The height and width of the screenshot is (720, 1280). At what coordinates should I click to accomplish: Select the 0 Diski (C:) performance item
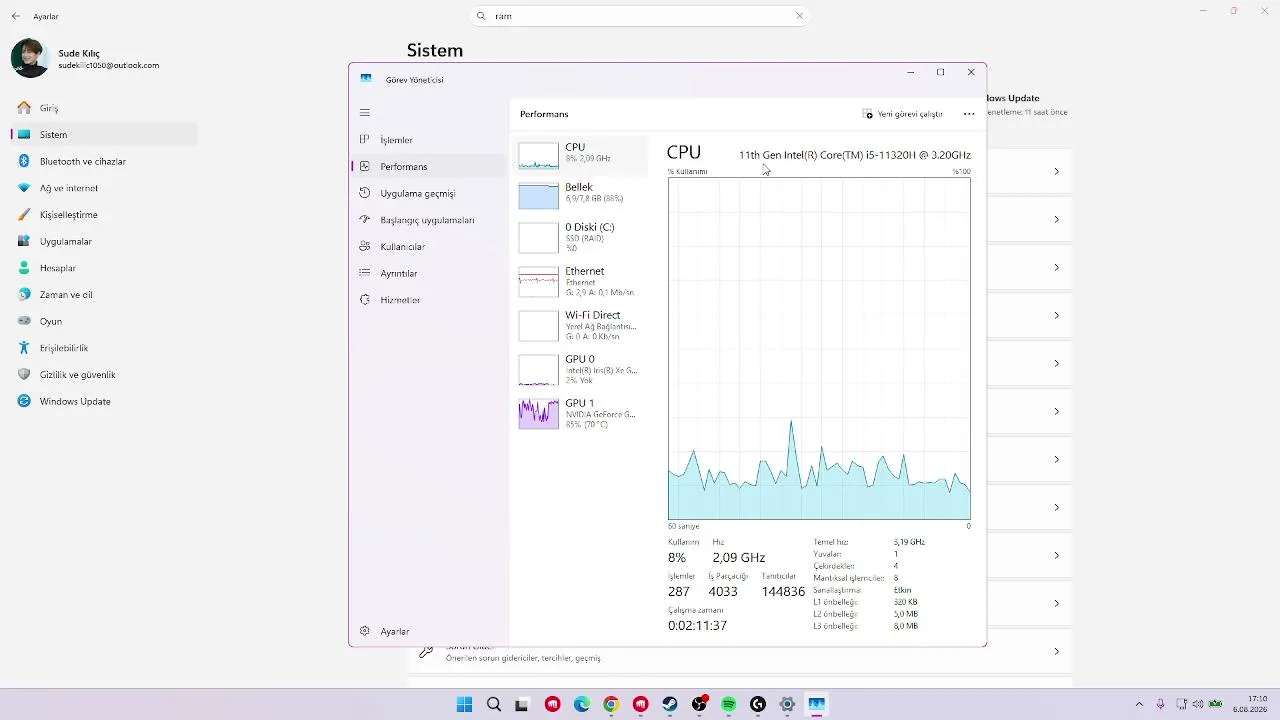coord(581,237)
